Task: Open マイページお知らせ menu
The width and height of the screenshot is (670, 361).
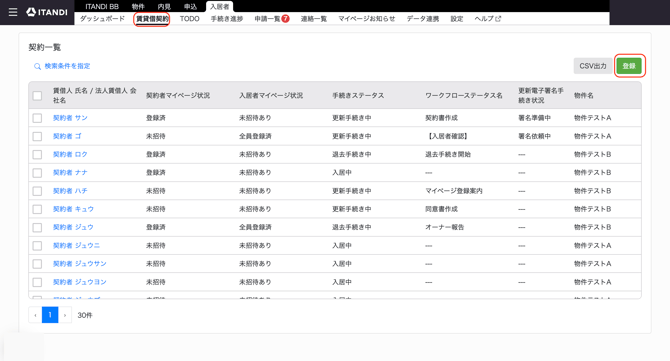Action: pyautogui.click(x=367, y=19)
